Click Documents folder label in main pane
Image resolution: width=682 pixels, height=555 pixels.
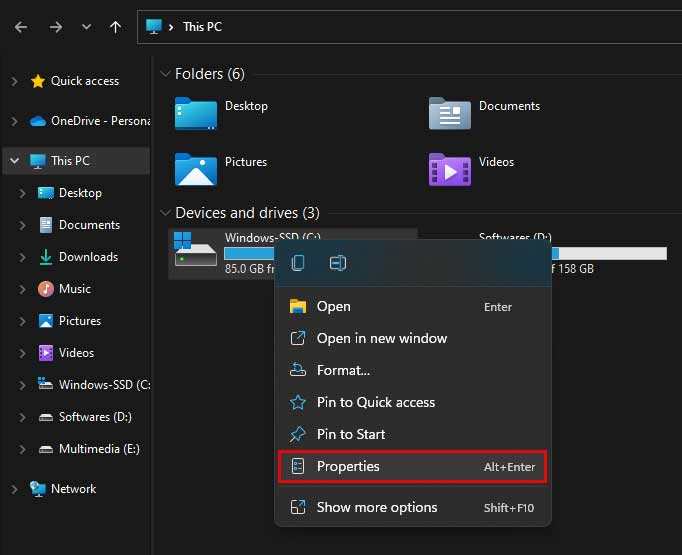[509, 106]
